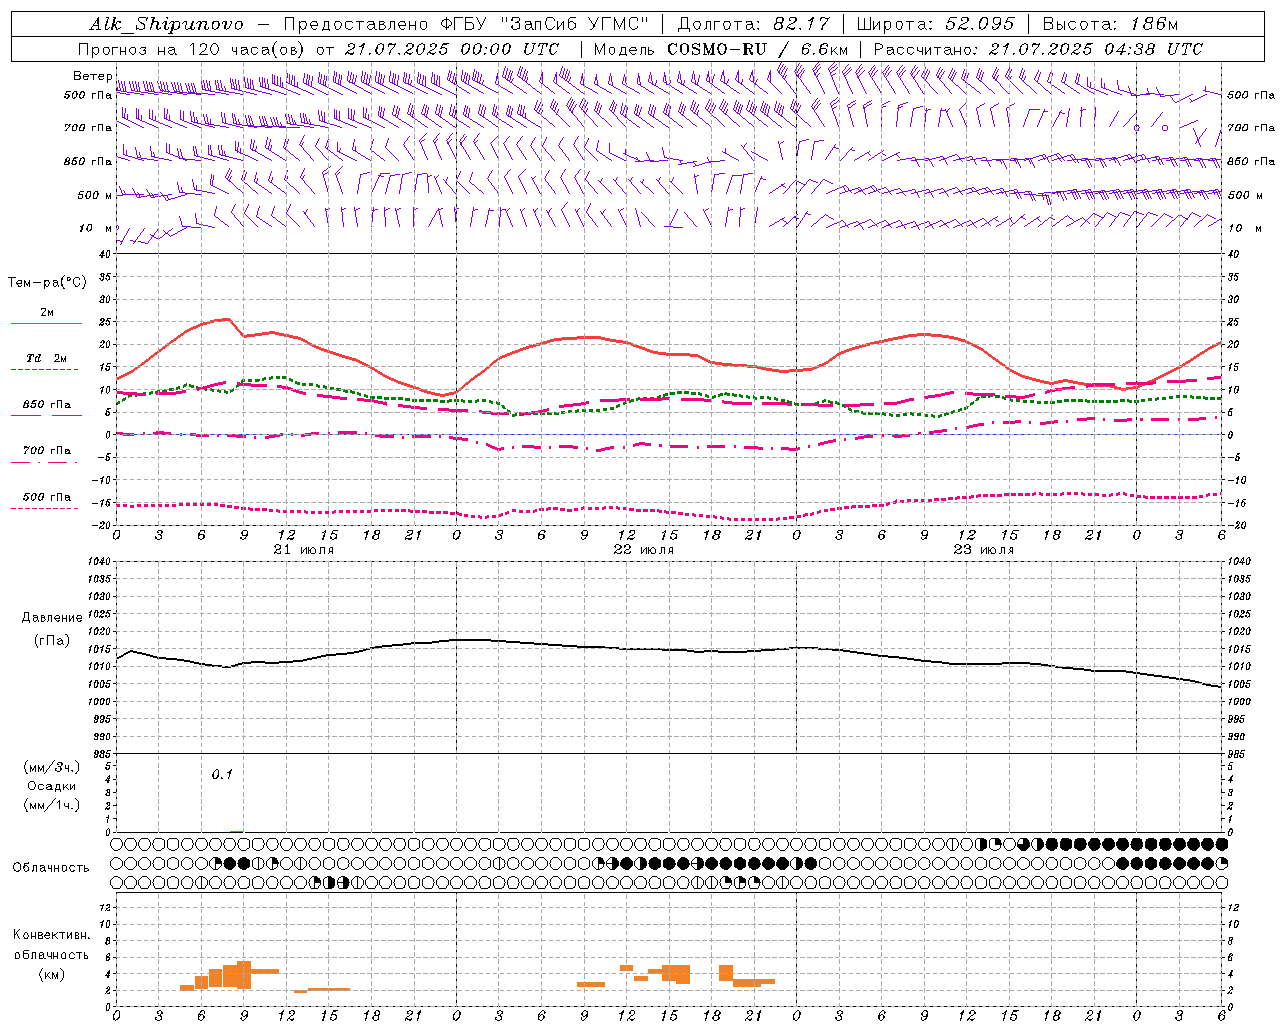Click the Облачность panel label

(x=51, y=868)
